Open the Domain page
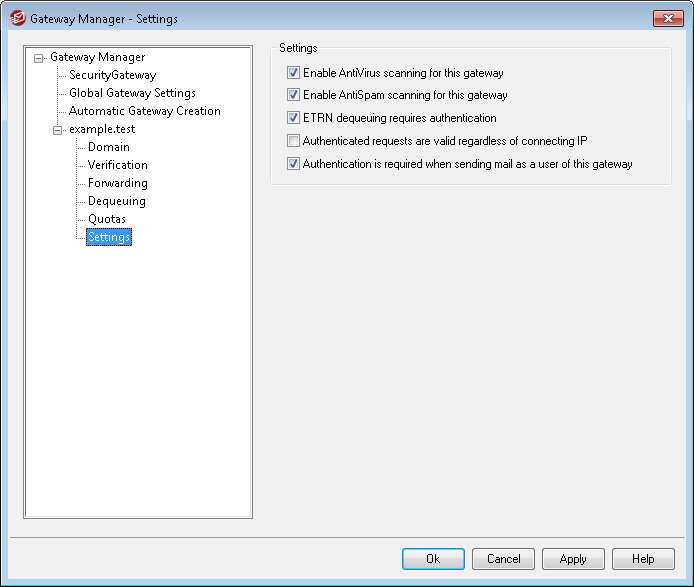The height and width of the screenshot is (587, 694). [108, 147]
